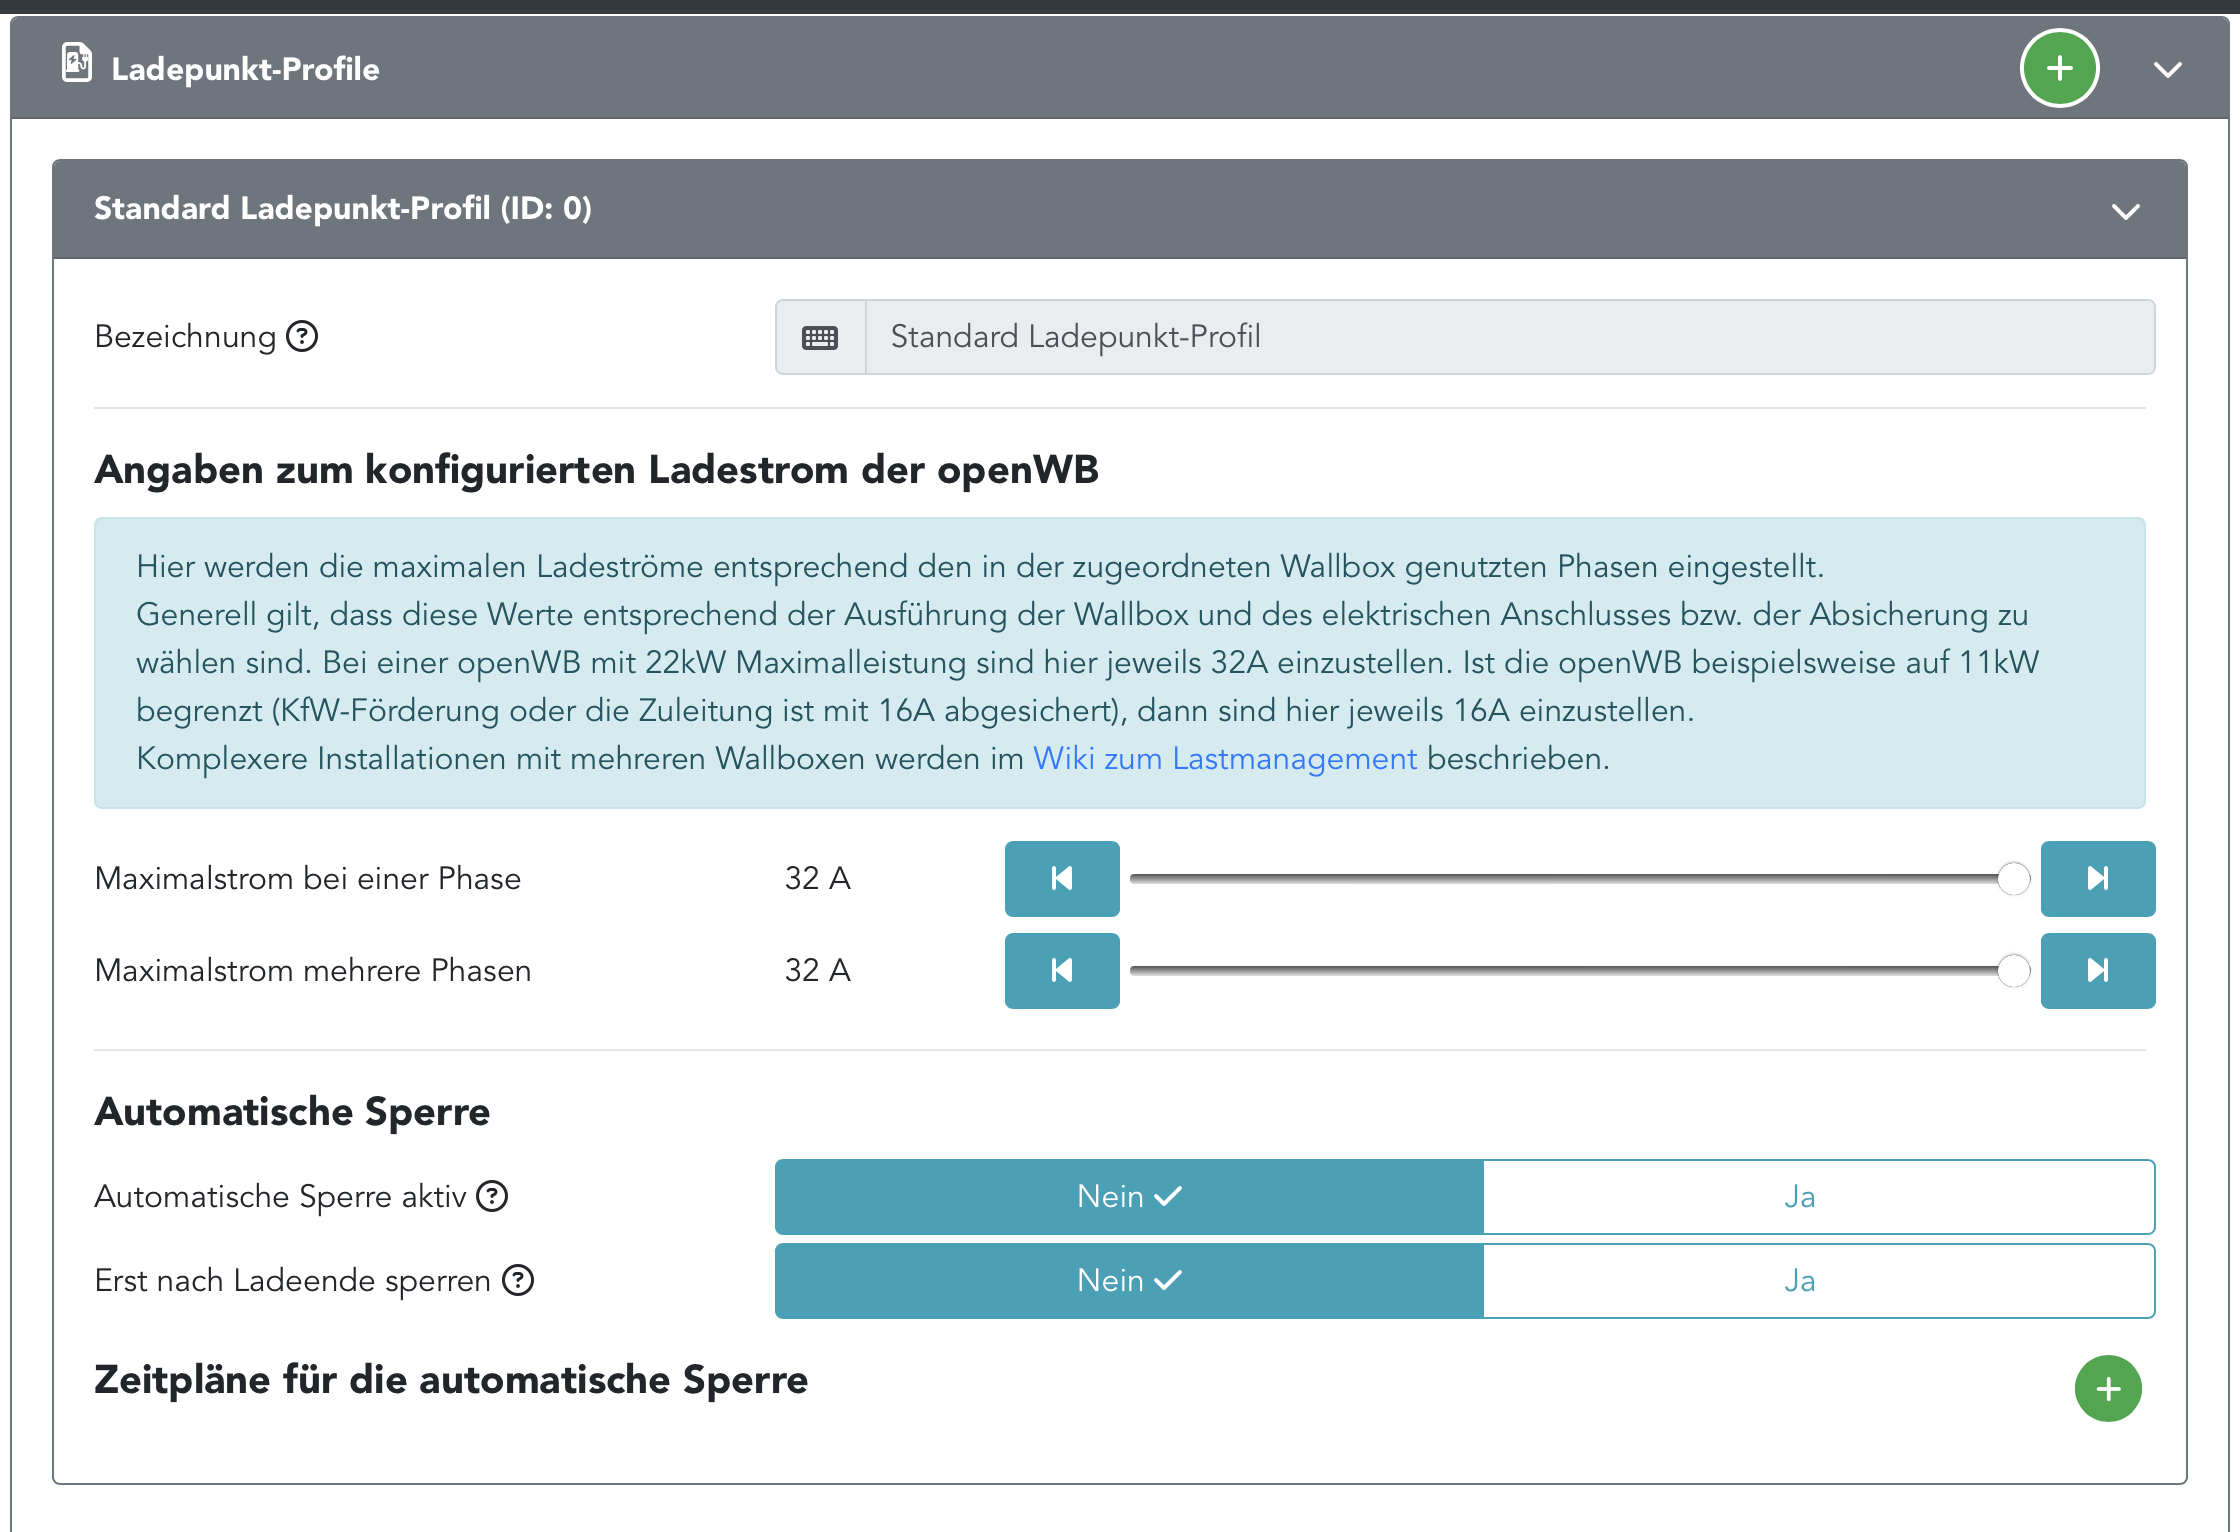The height and width of the screenshot is (1532, 2240).
Task: Open the Wiki zum Lastmanagement link
Action: coord(1224,759)
